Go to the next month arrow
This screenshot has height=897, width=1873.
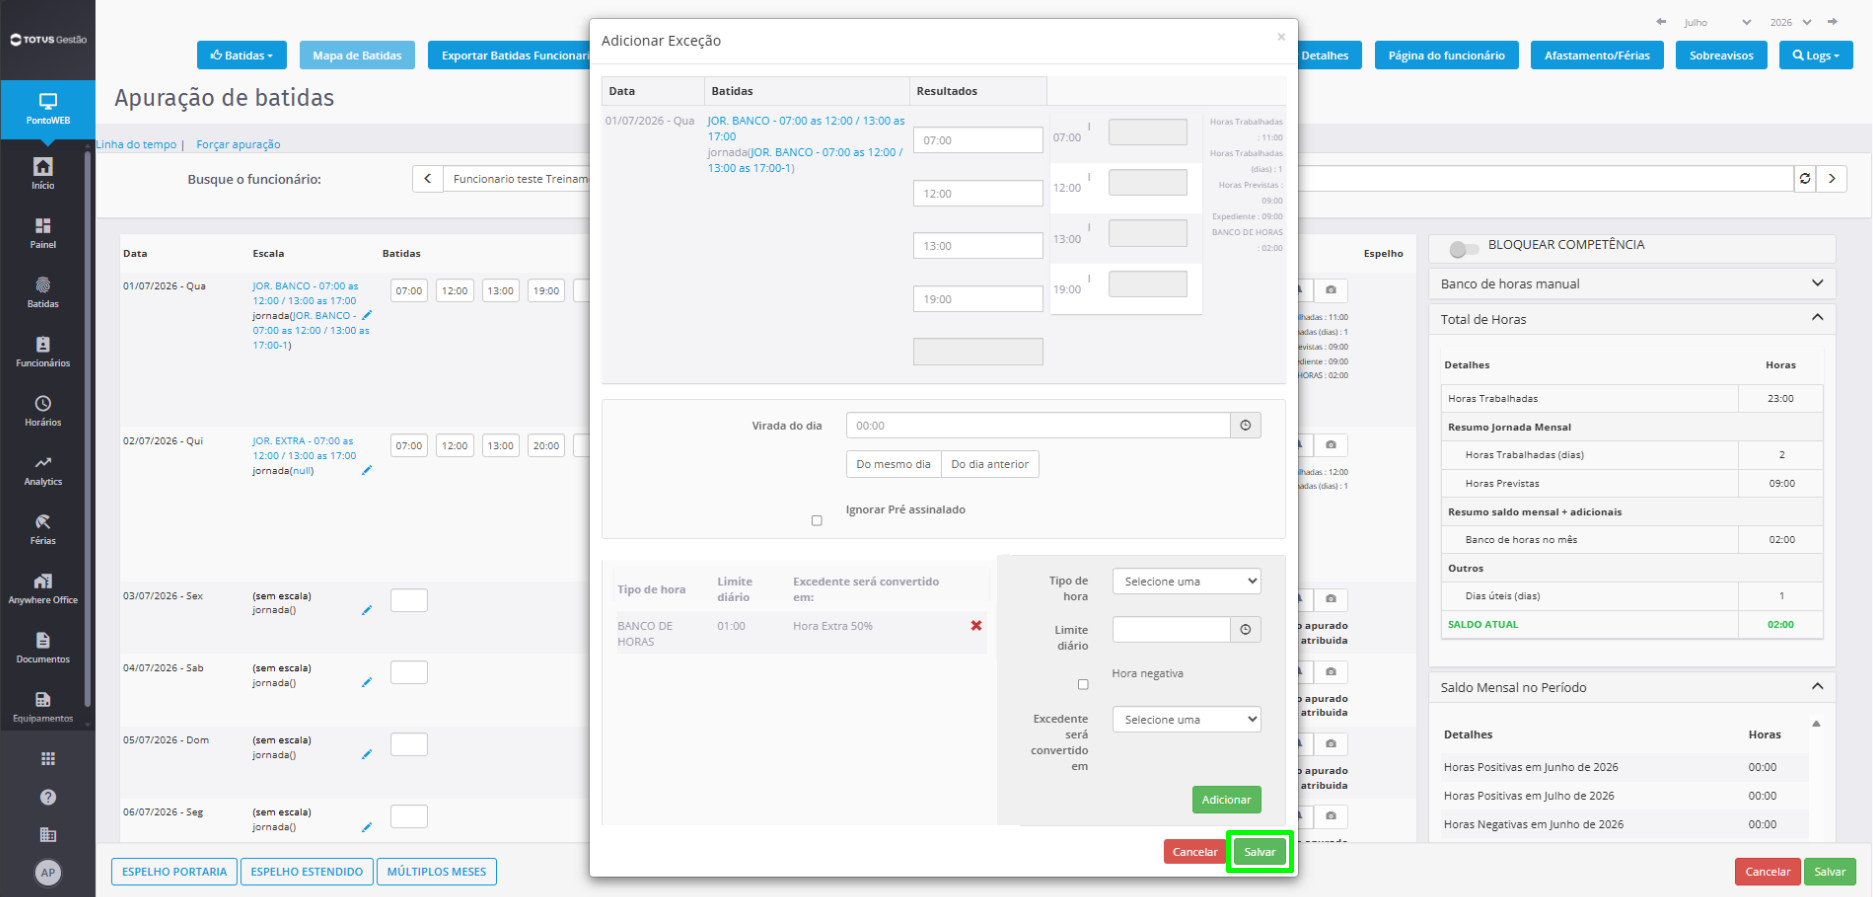(1833, 22)
